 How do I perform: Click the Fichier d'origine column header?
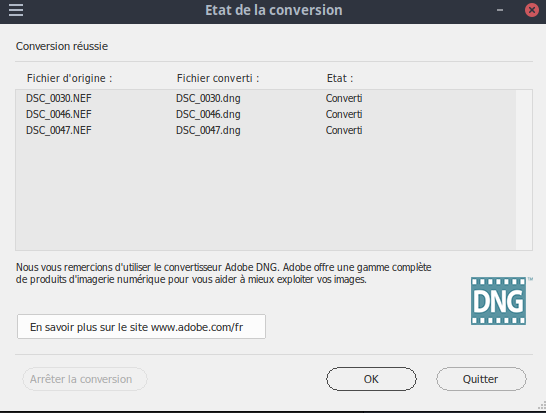70,78
